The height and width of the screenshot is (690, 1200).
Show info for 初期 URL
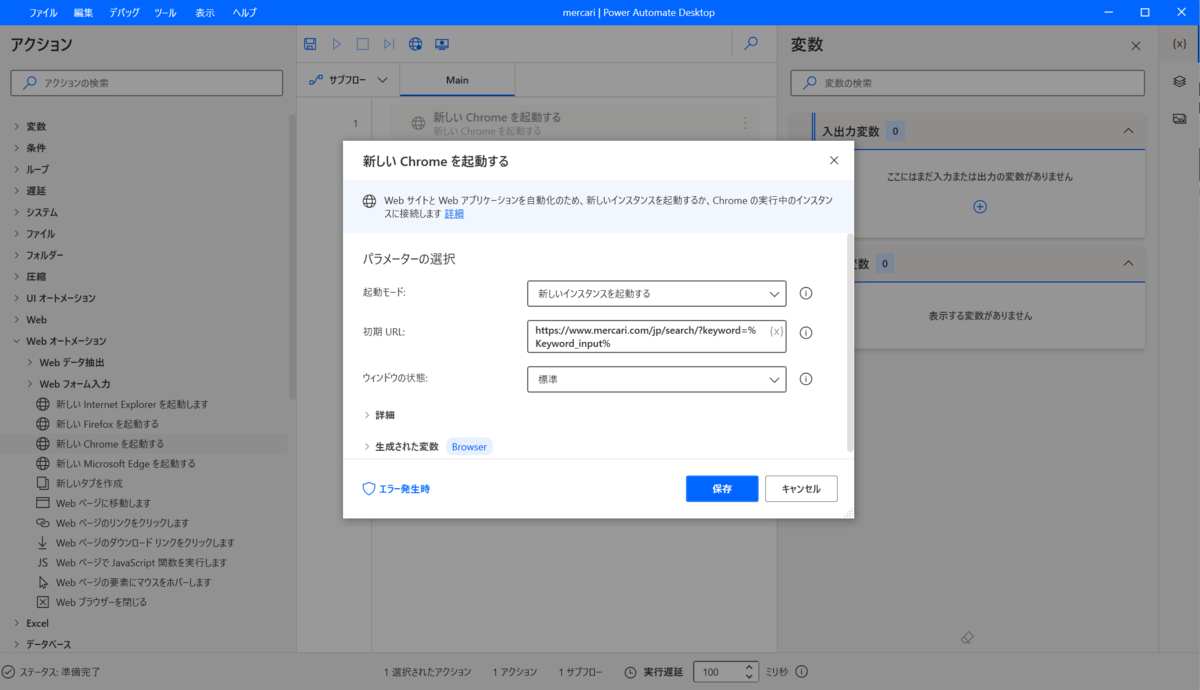pyautogui.click(x=806, y=333)
